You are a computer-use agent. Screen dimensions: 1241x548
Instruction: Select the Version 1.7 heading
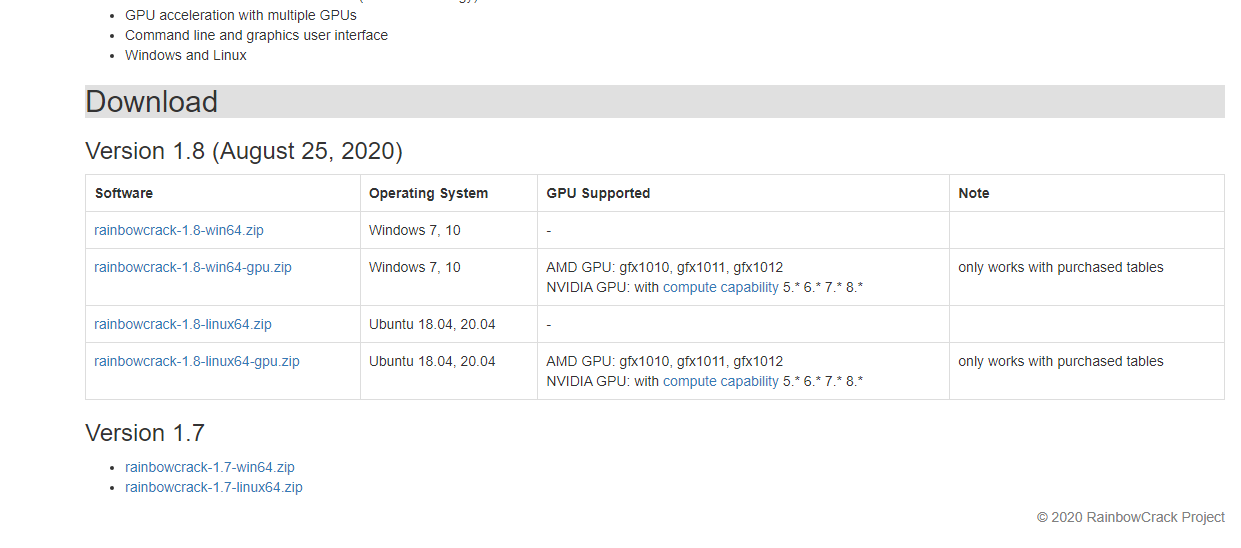pyautogui.click(x=145, y=433)
